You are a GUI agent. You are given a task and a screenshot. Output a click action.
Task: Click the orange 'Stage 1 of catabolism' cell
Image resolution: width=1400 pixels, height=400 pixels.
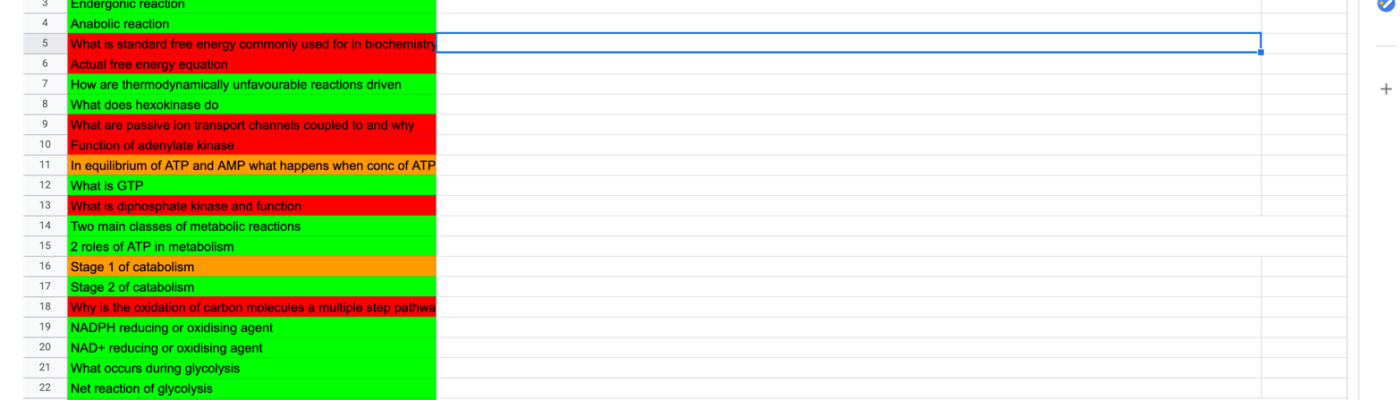pyautogui.click(x=252, y=267)
